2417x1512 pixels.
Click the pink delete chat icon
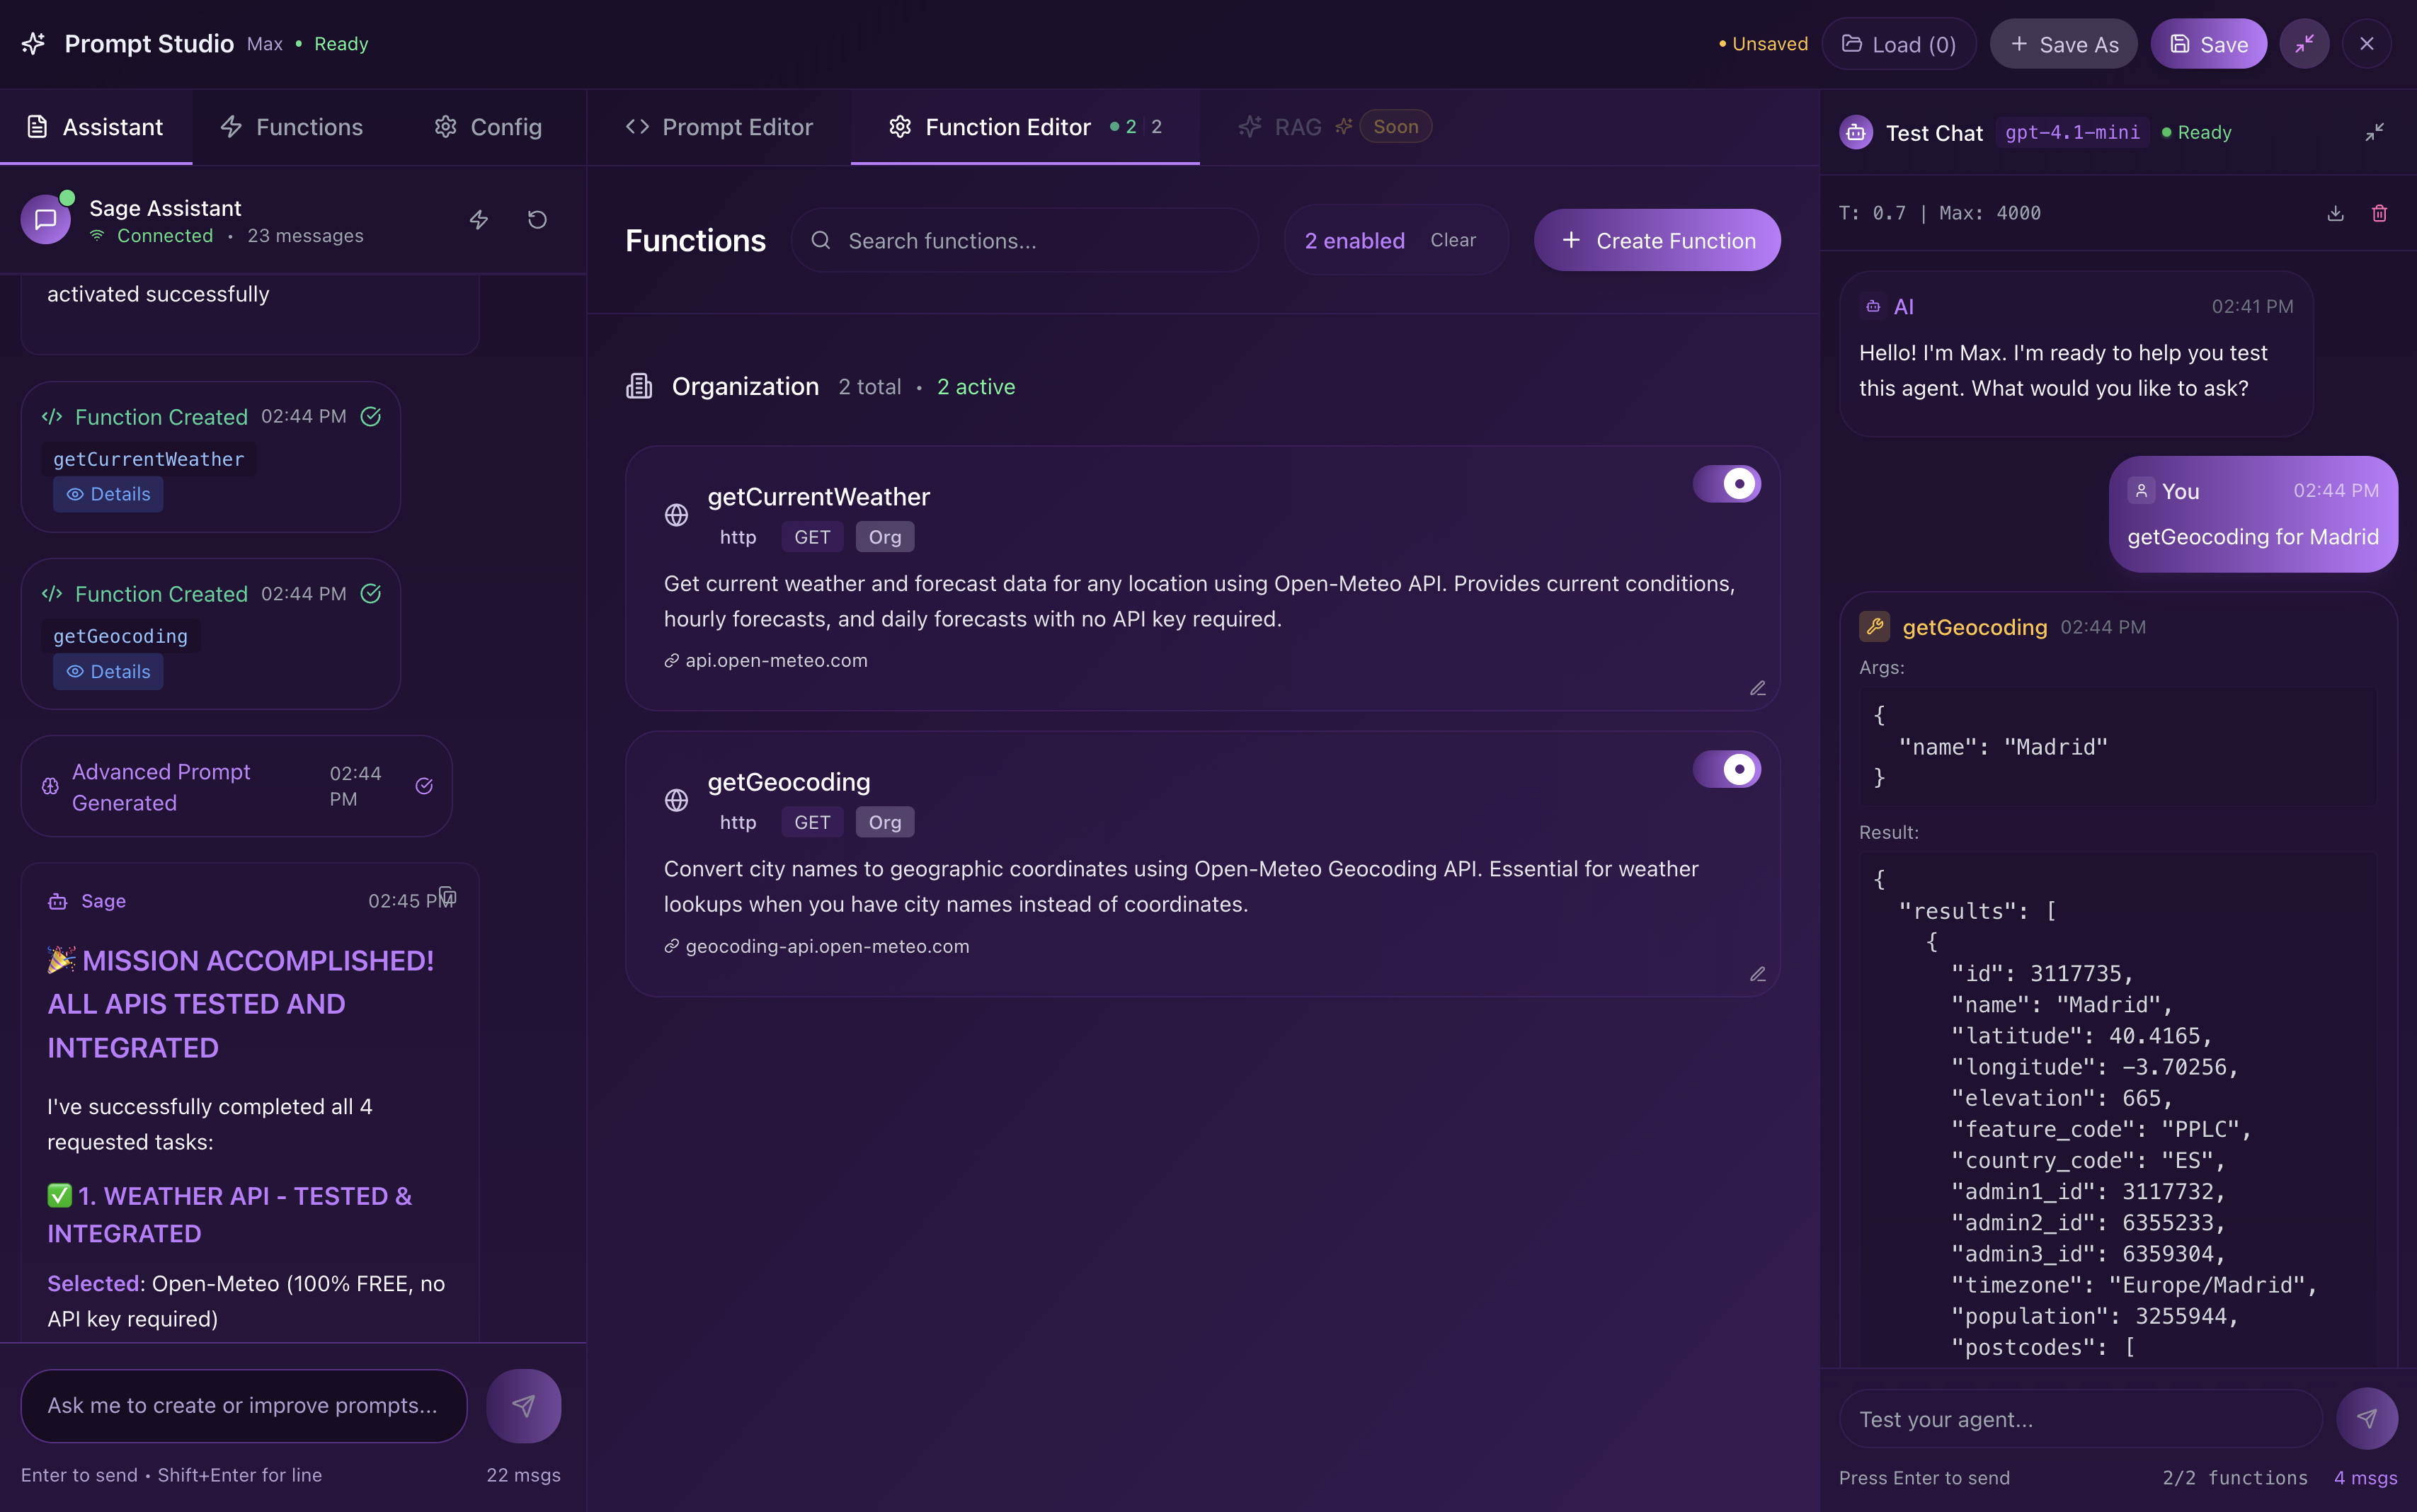[2379, 213]
